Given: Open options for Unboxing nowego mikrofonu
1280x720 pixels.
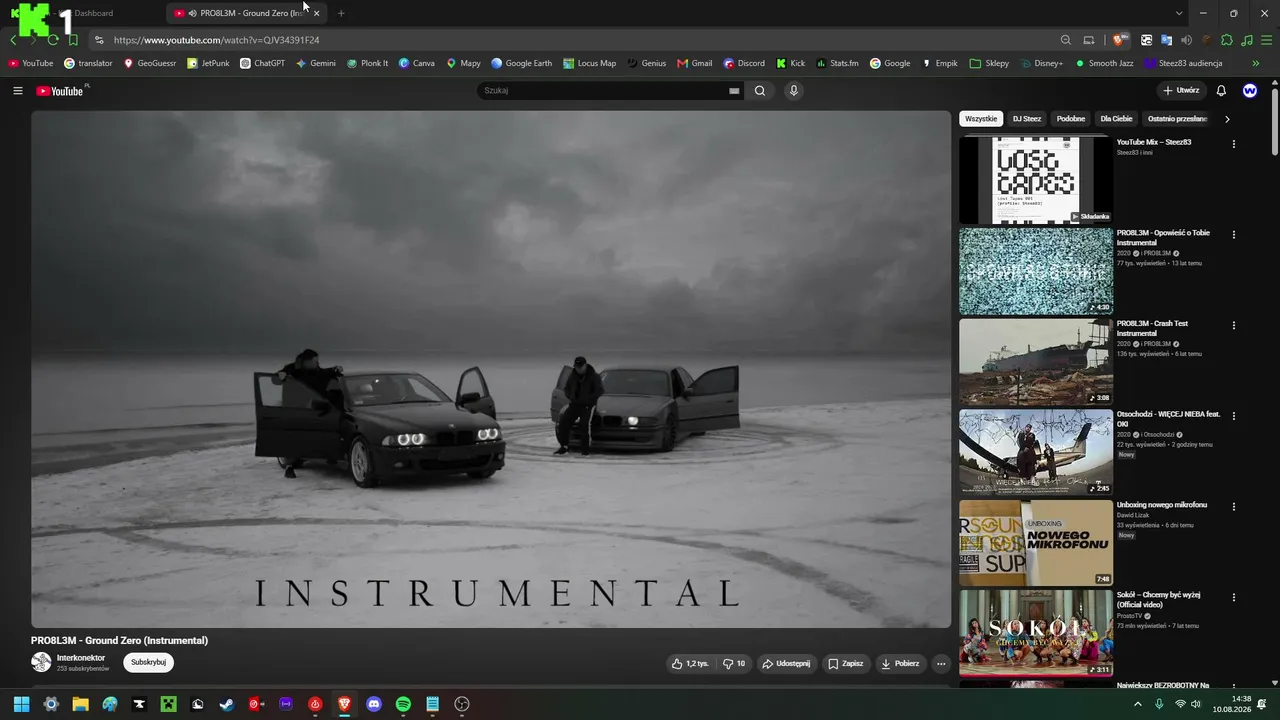Looking at the screenshot, I should tap(1234, 507).
